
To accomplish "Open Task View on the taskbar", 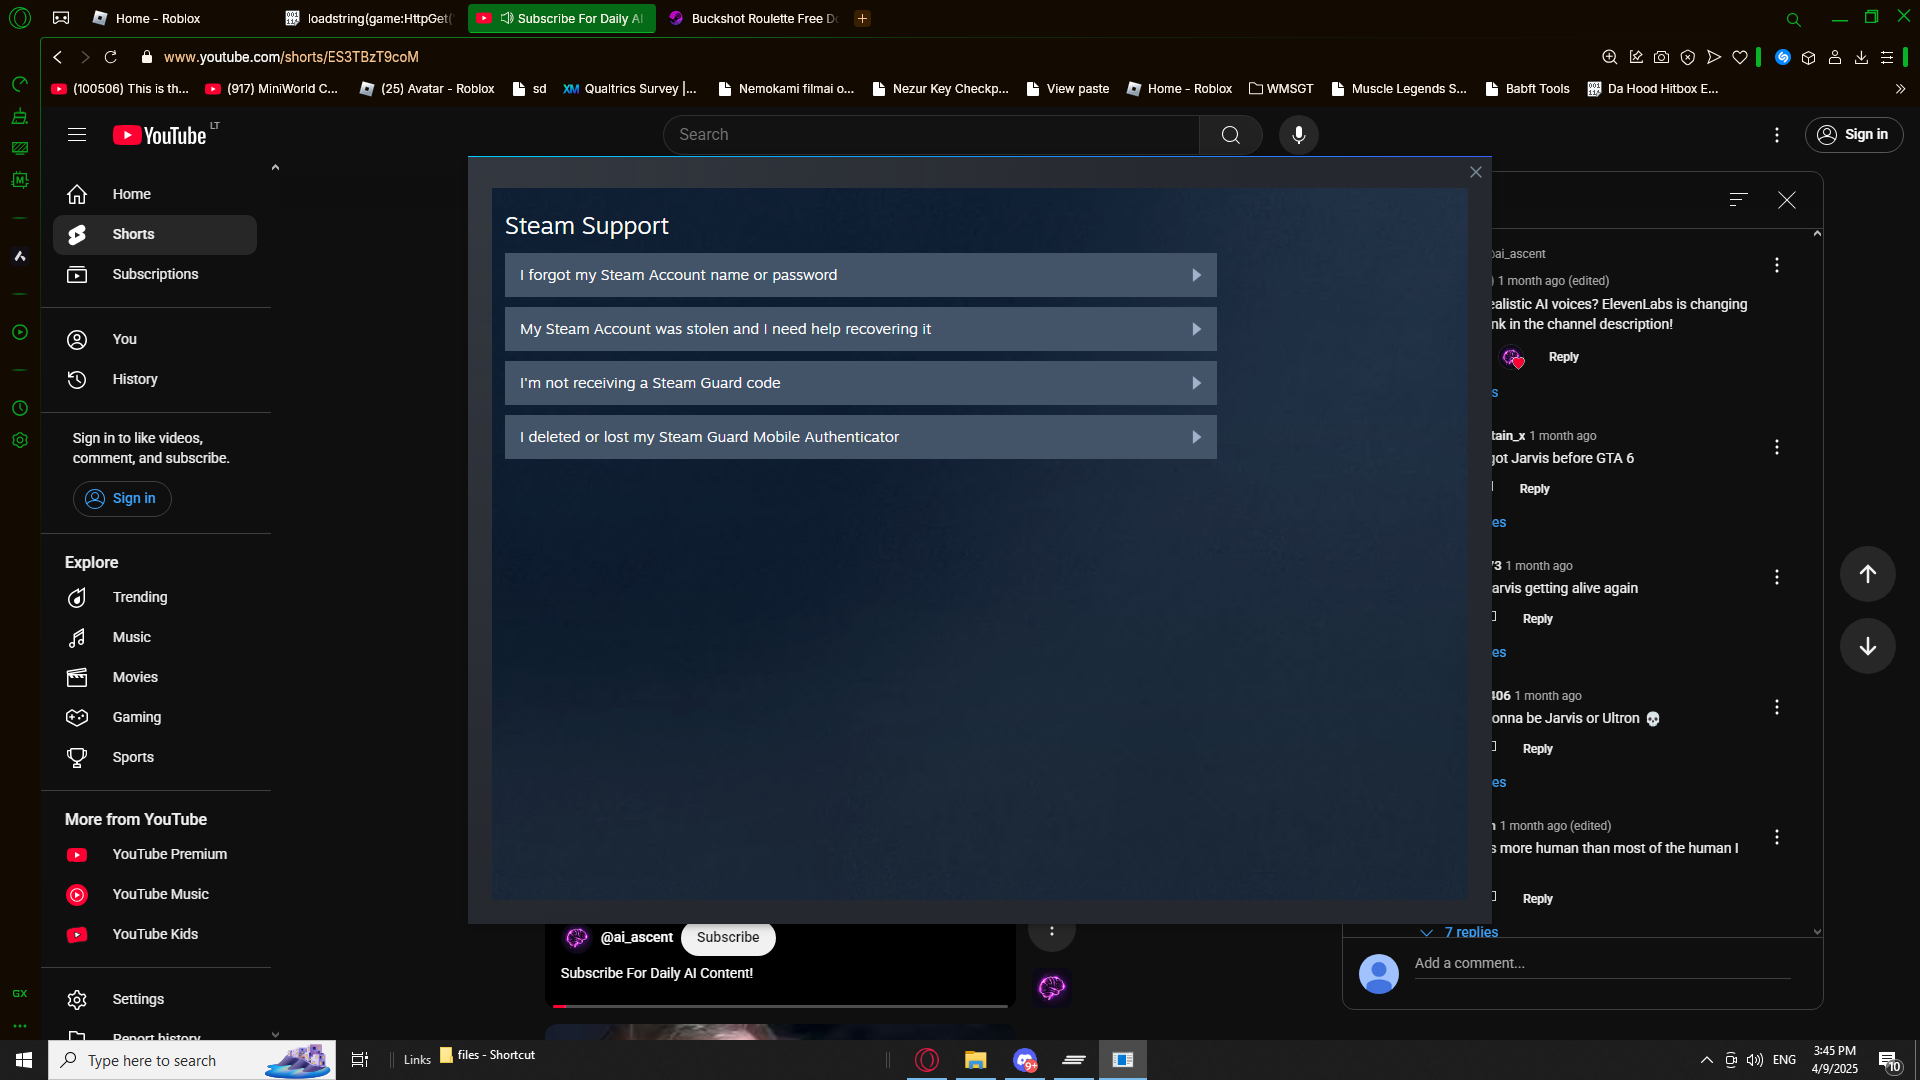I will [360, 1060].
